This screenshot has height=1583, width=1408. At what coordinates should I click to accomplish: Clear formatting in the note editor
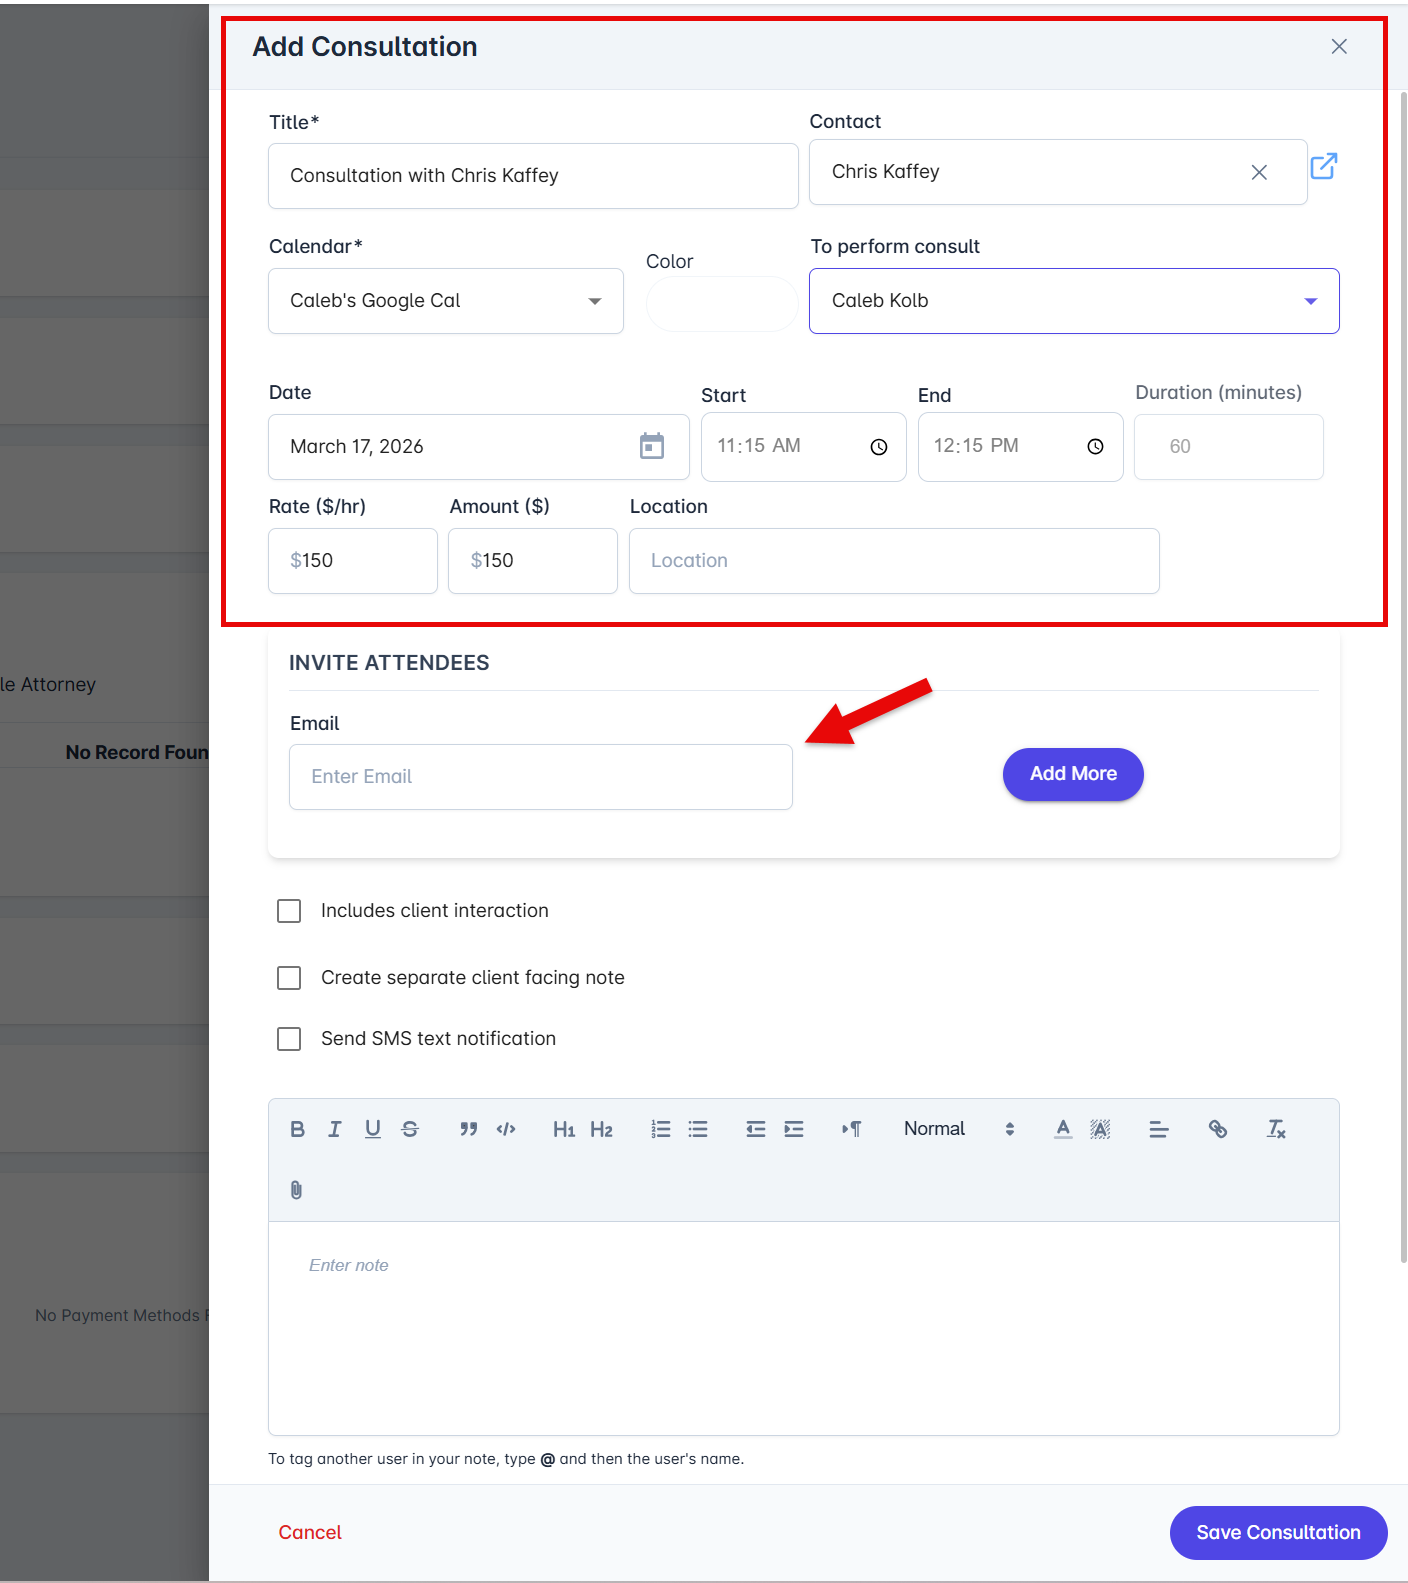coord(1276,1129)
